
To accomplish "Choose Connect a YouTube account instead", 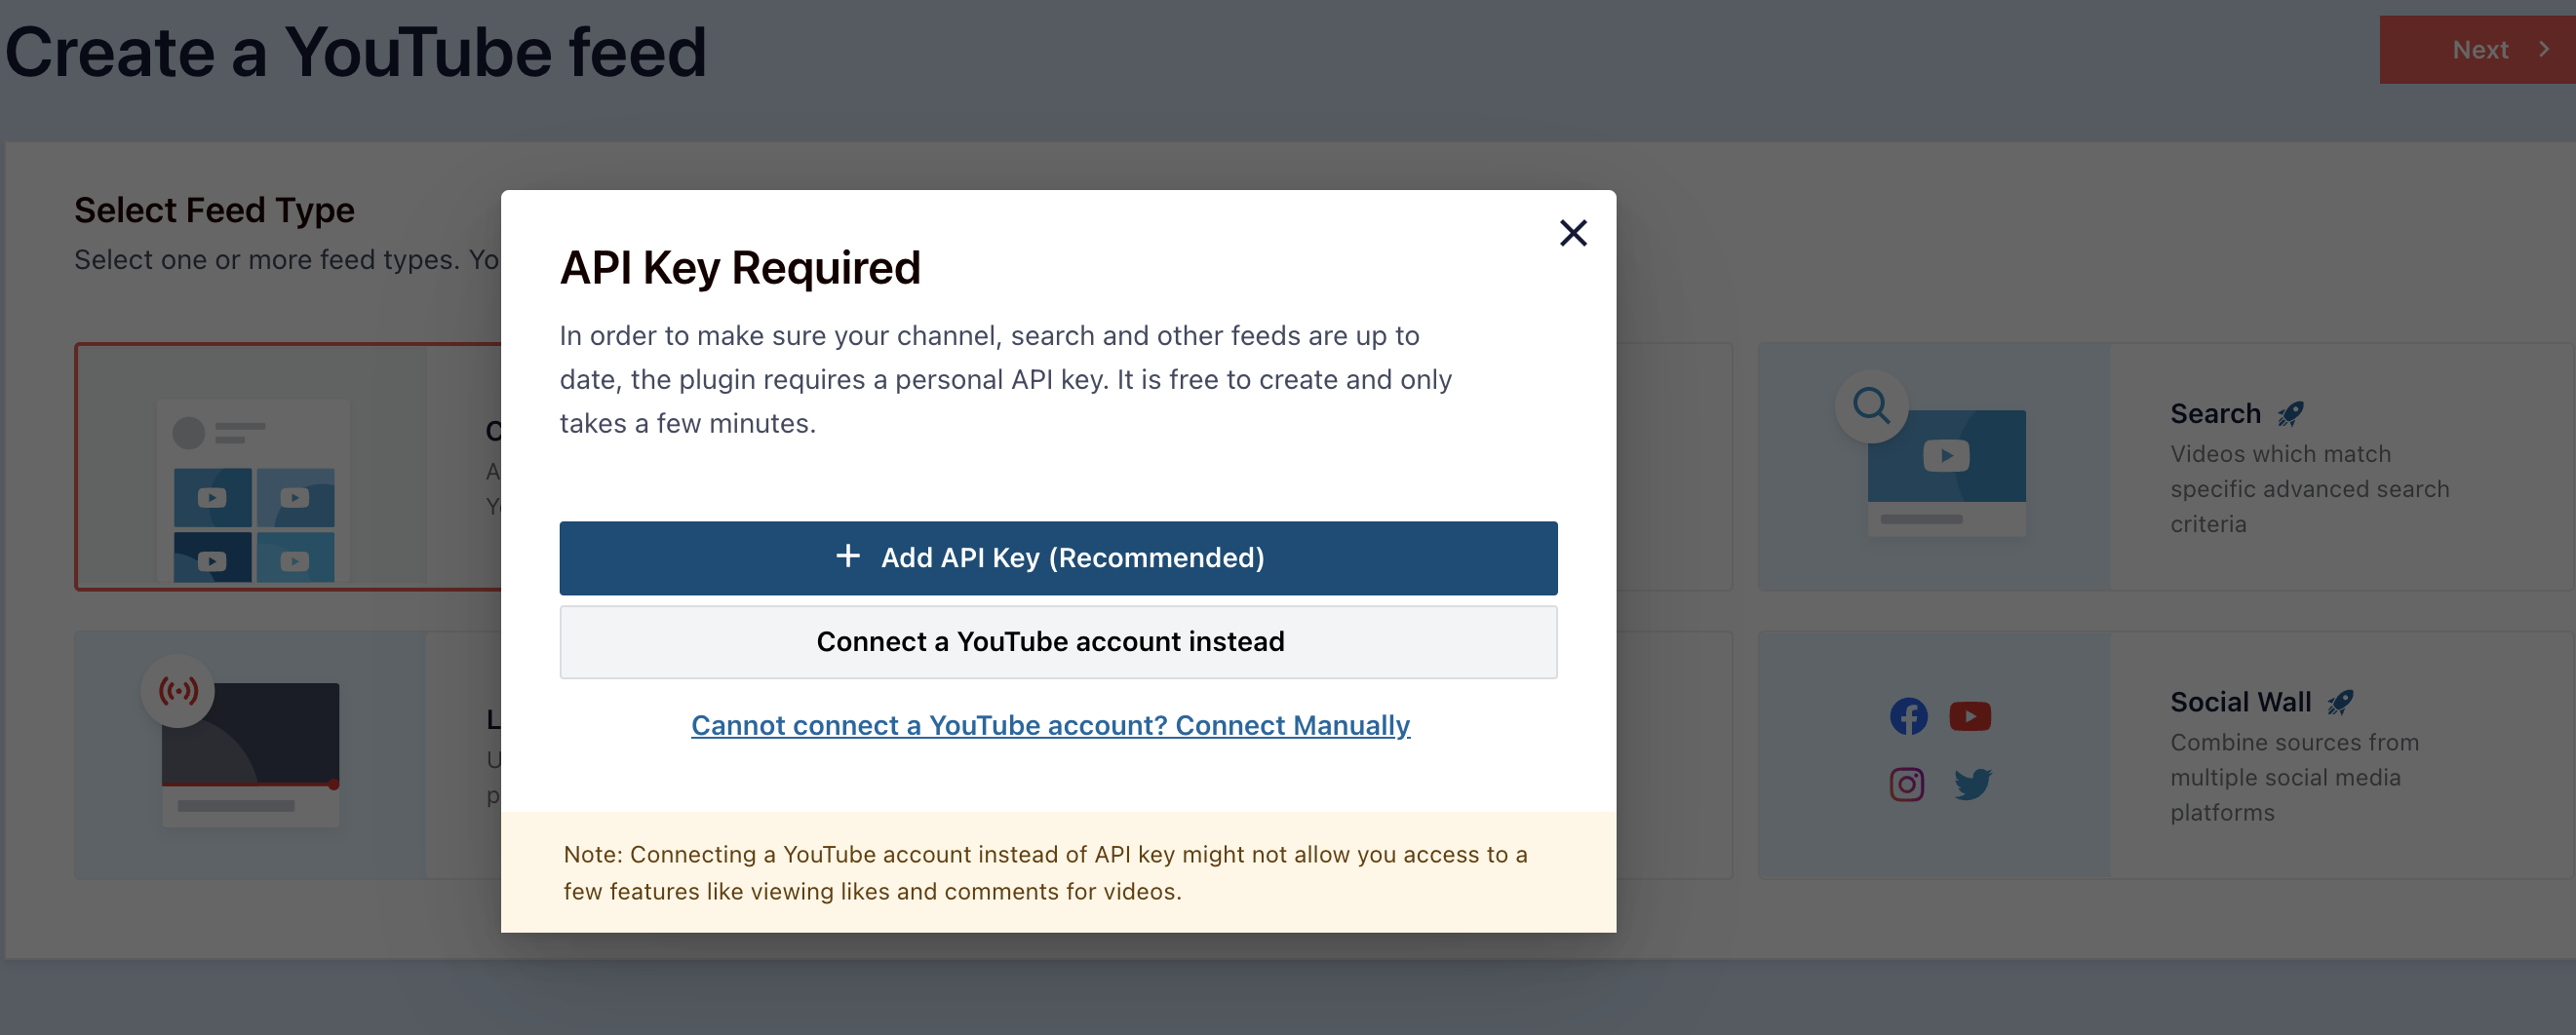I will 1058,642.
